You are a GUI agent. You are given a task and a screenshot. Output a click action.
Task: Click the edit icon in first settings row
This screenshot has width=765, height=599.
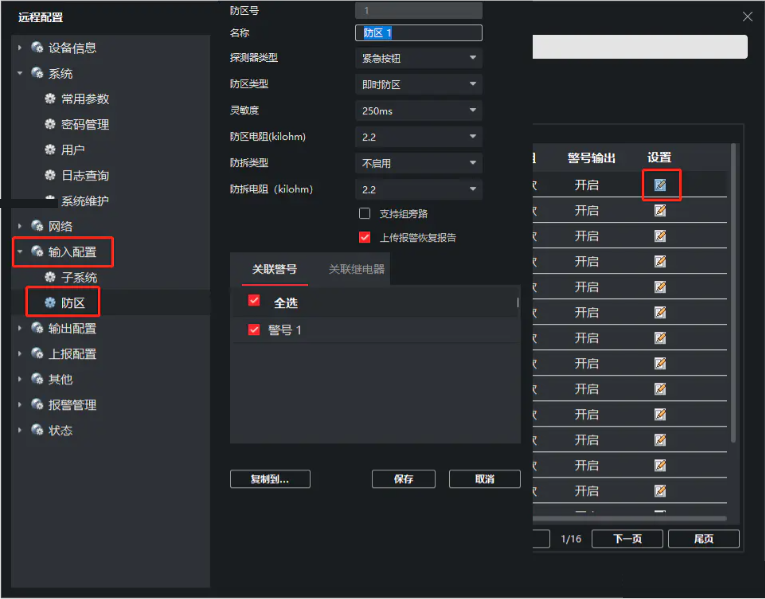point(660,185)
